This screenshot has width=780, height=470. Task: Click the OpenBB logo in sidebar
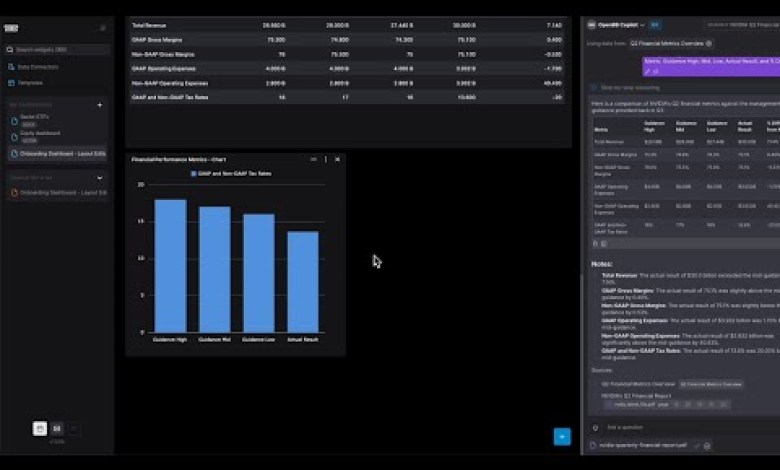(x=11, y=28)
